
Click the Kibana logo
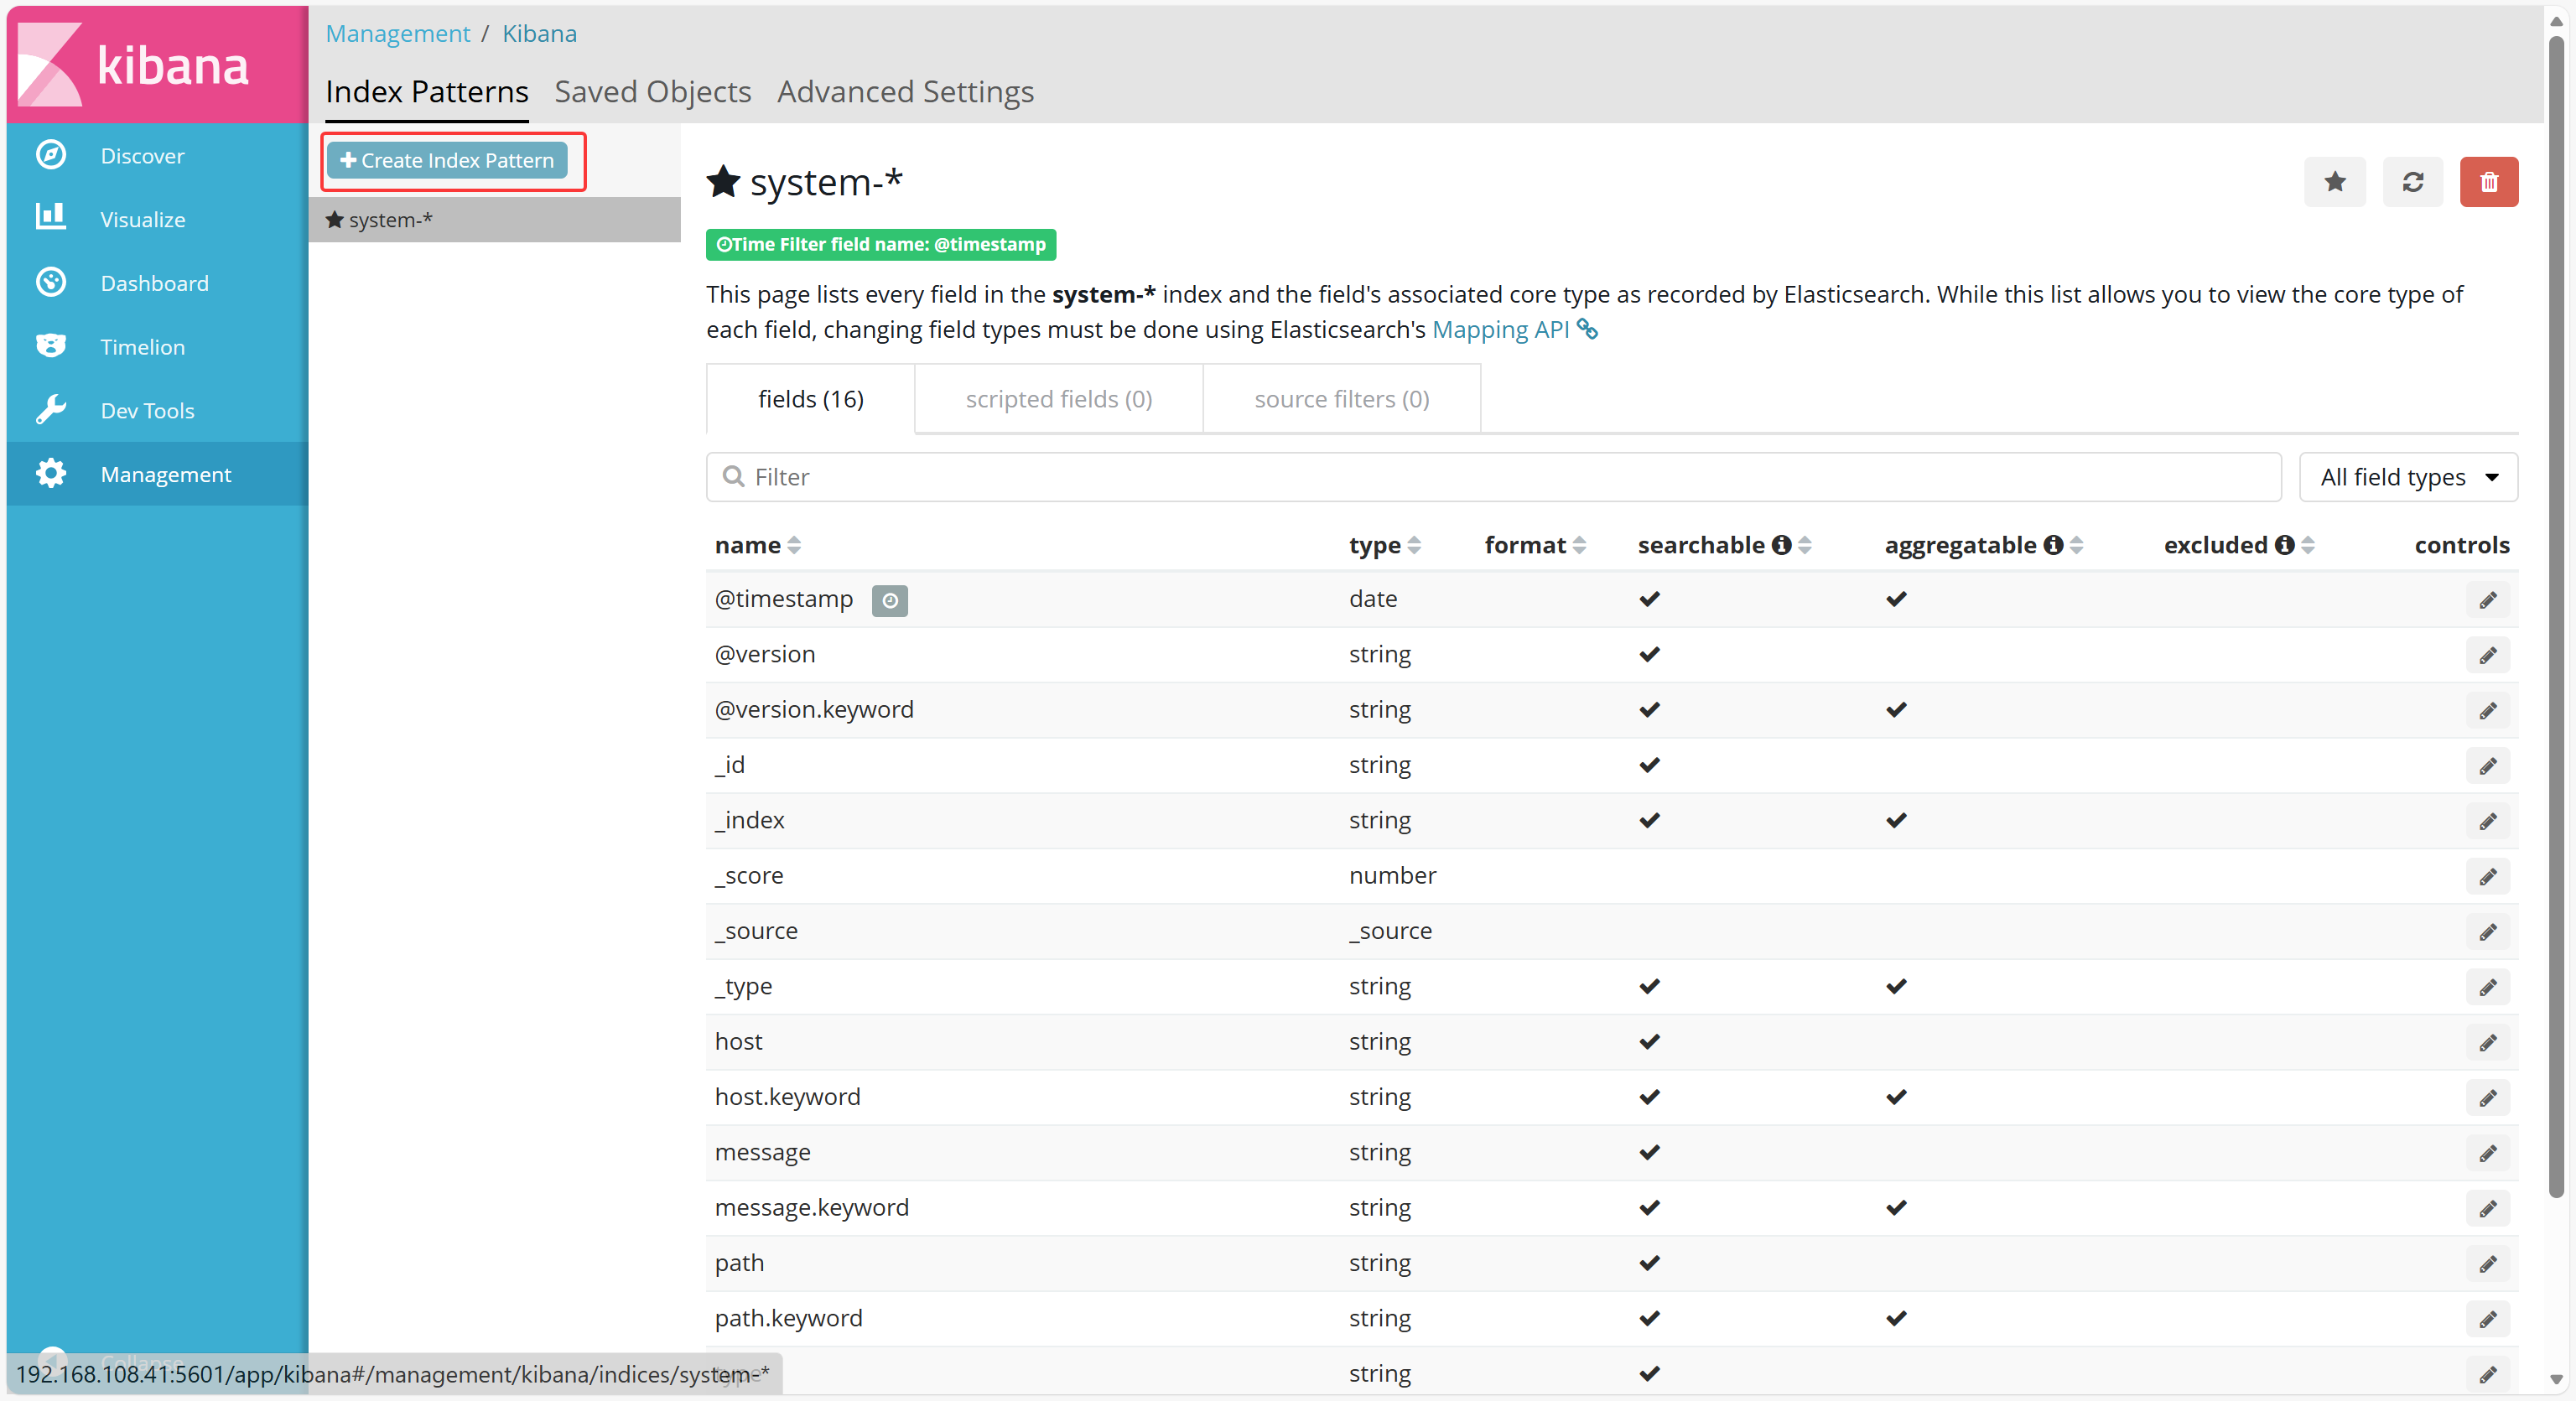point(157,65)
